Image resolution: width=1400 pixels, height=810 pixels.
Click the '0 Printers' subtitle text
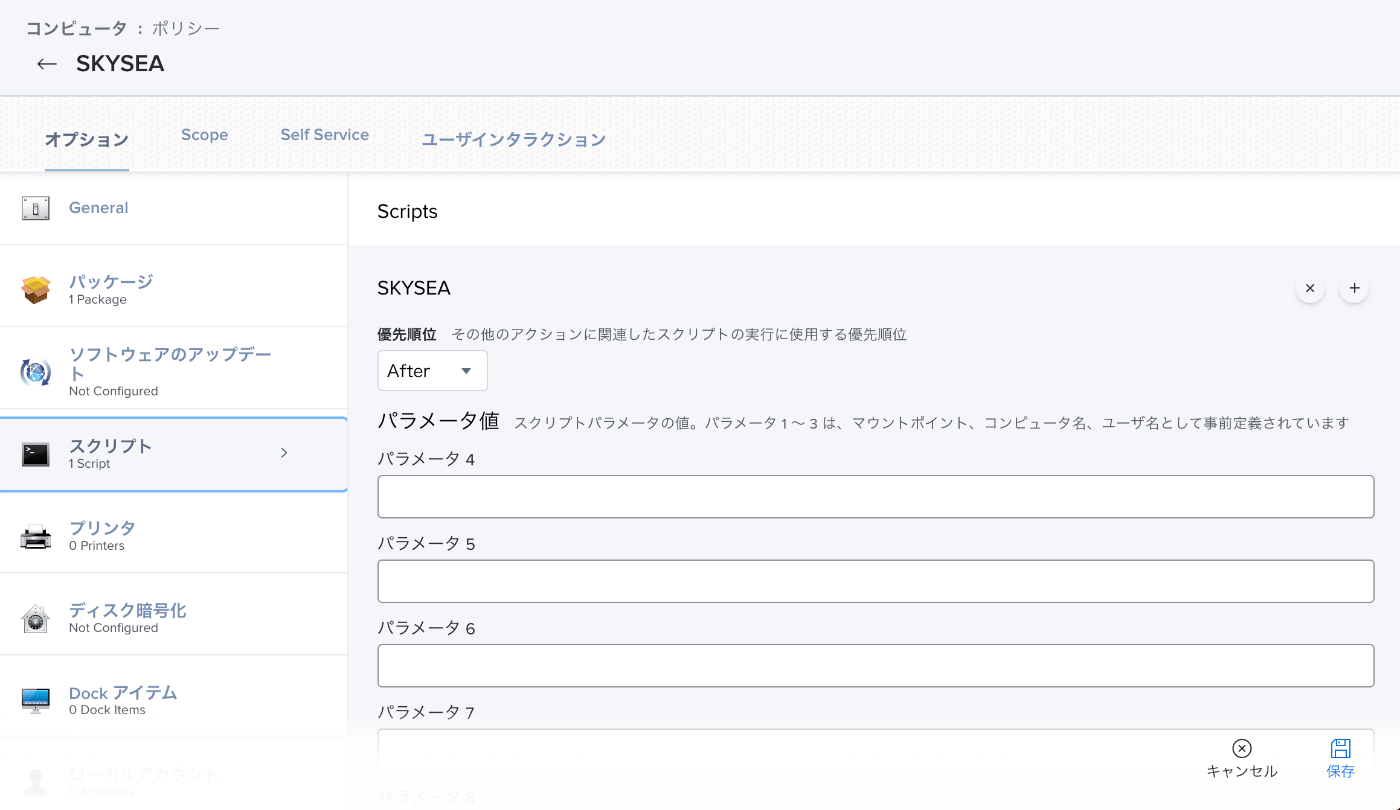tap(97, 546)
